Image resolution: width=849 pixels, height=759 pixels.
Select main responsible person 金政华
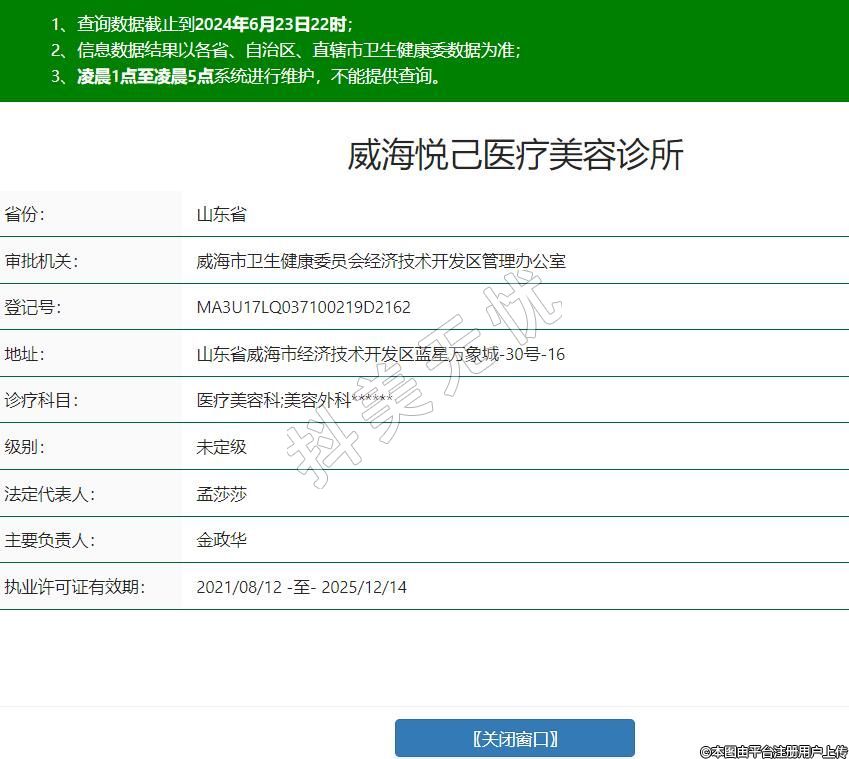pos(221,540)
